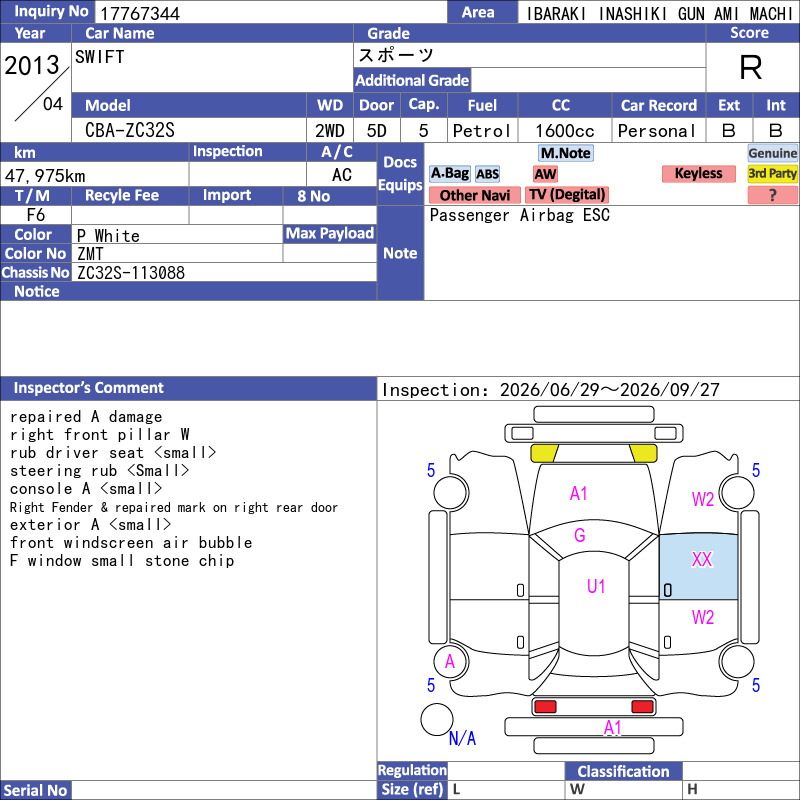Image resolution: width=800 pixels, height=800 pixels.
Task: Click the Inquiry No value field
Action: [271, 13]
